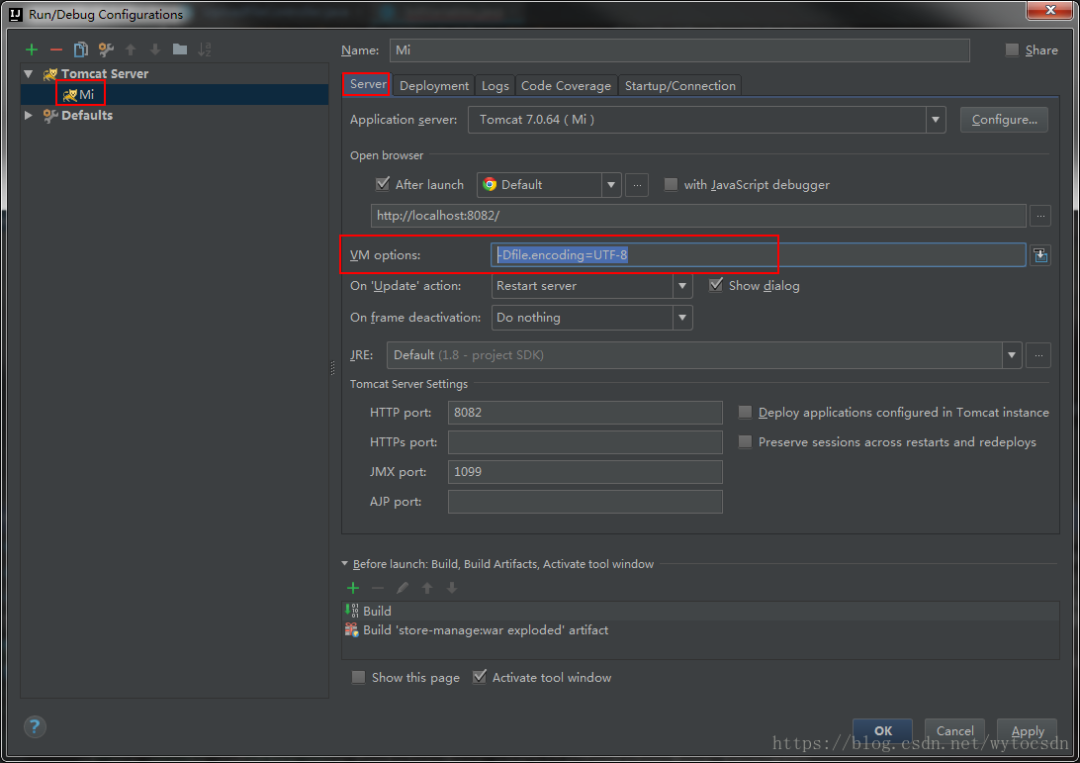Click the red minus remove configuration icon

coord(56,50)
